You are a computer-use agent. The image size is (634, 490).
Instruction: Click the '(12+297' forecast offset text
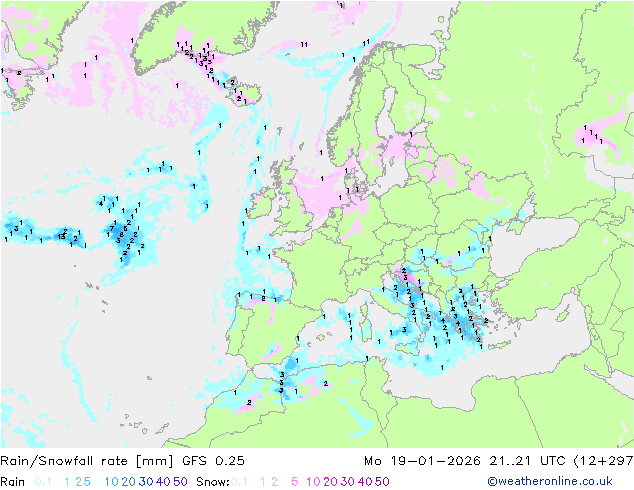tap(603, 460)
